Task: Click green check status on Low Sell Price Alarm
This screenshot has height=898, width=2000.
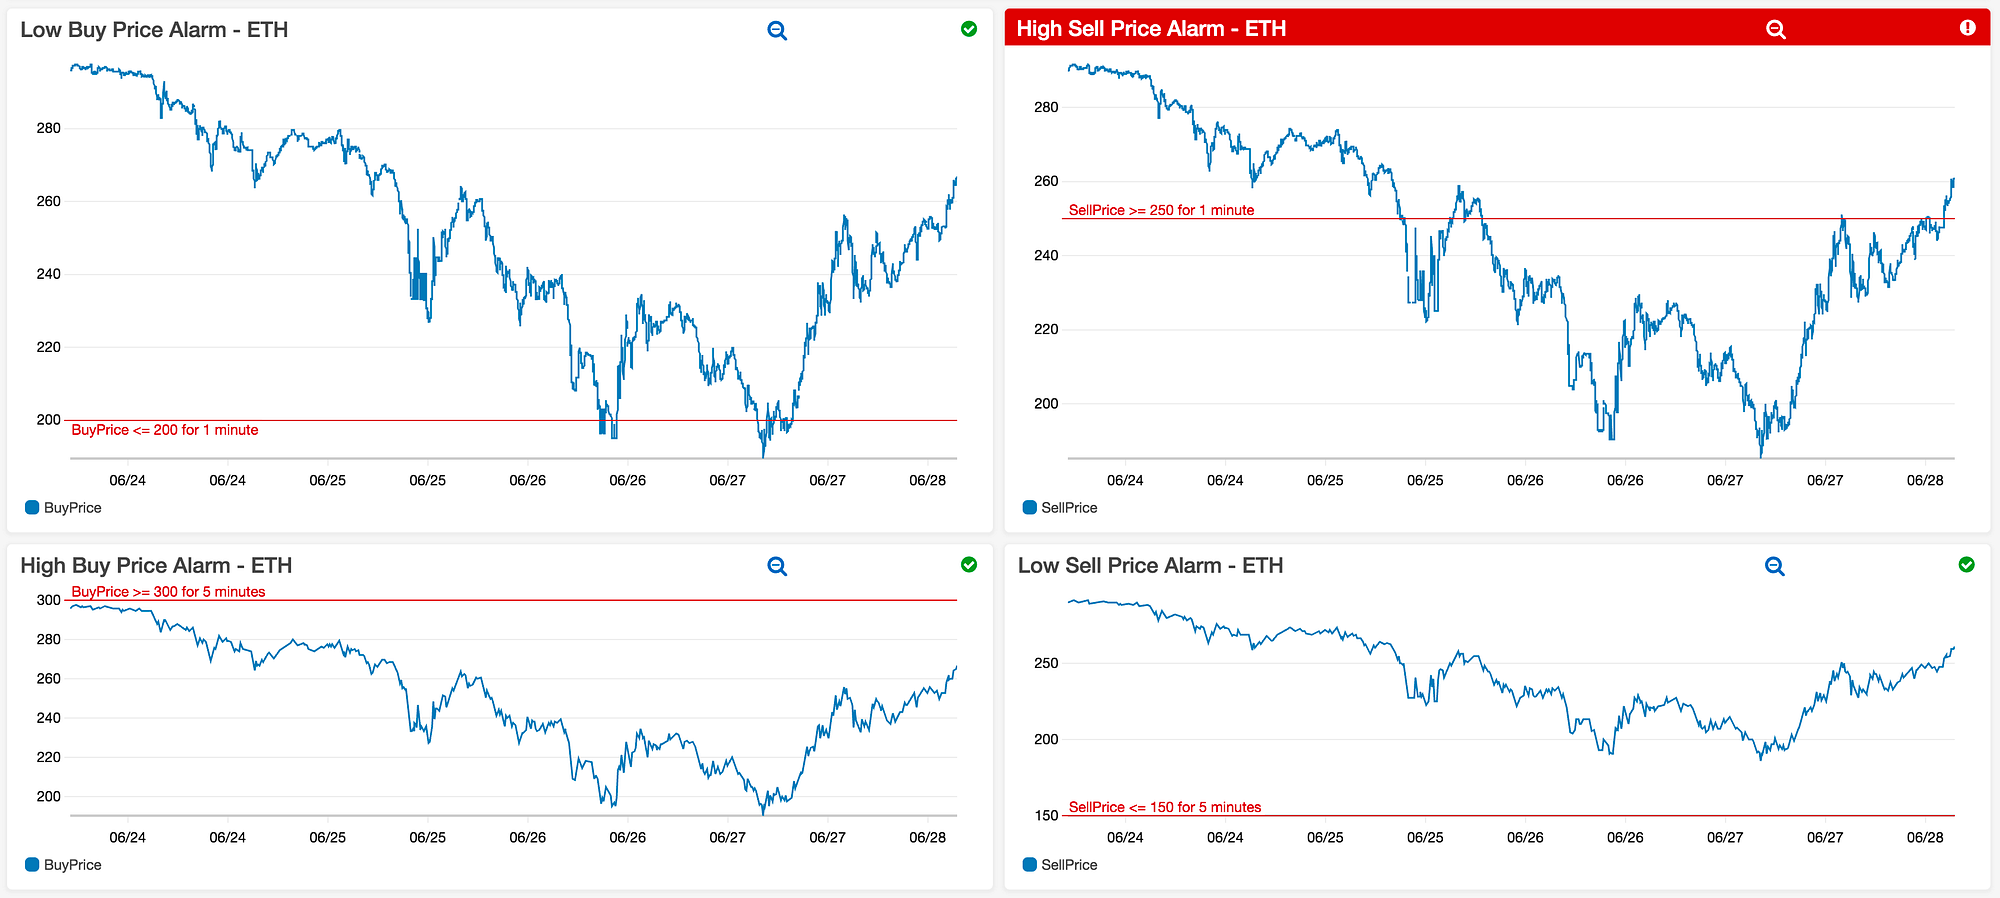Action: 1966,565
